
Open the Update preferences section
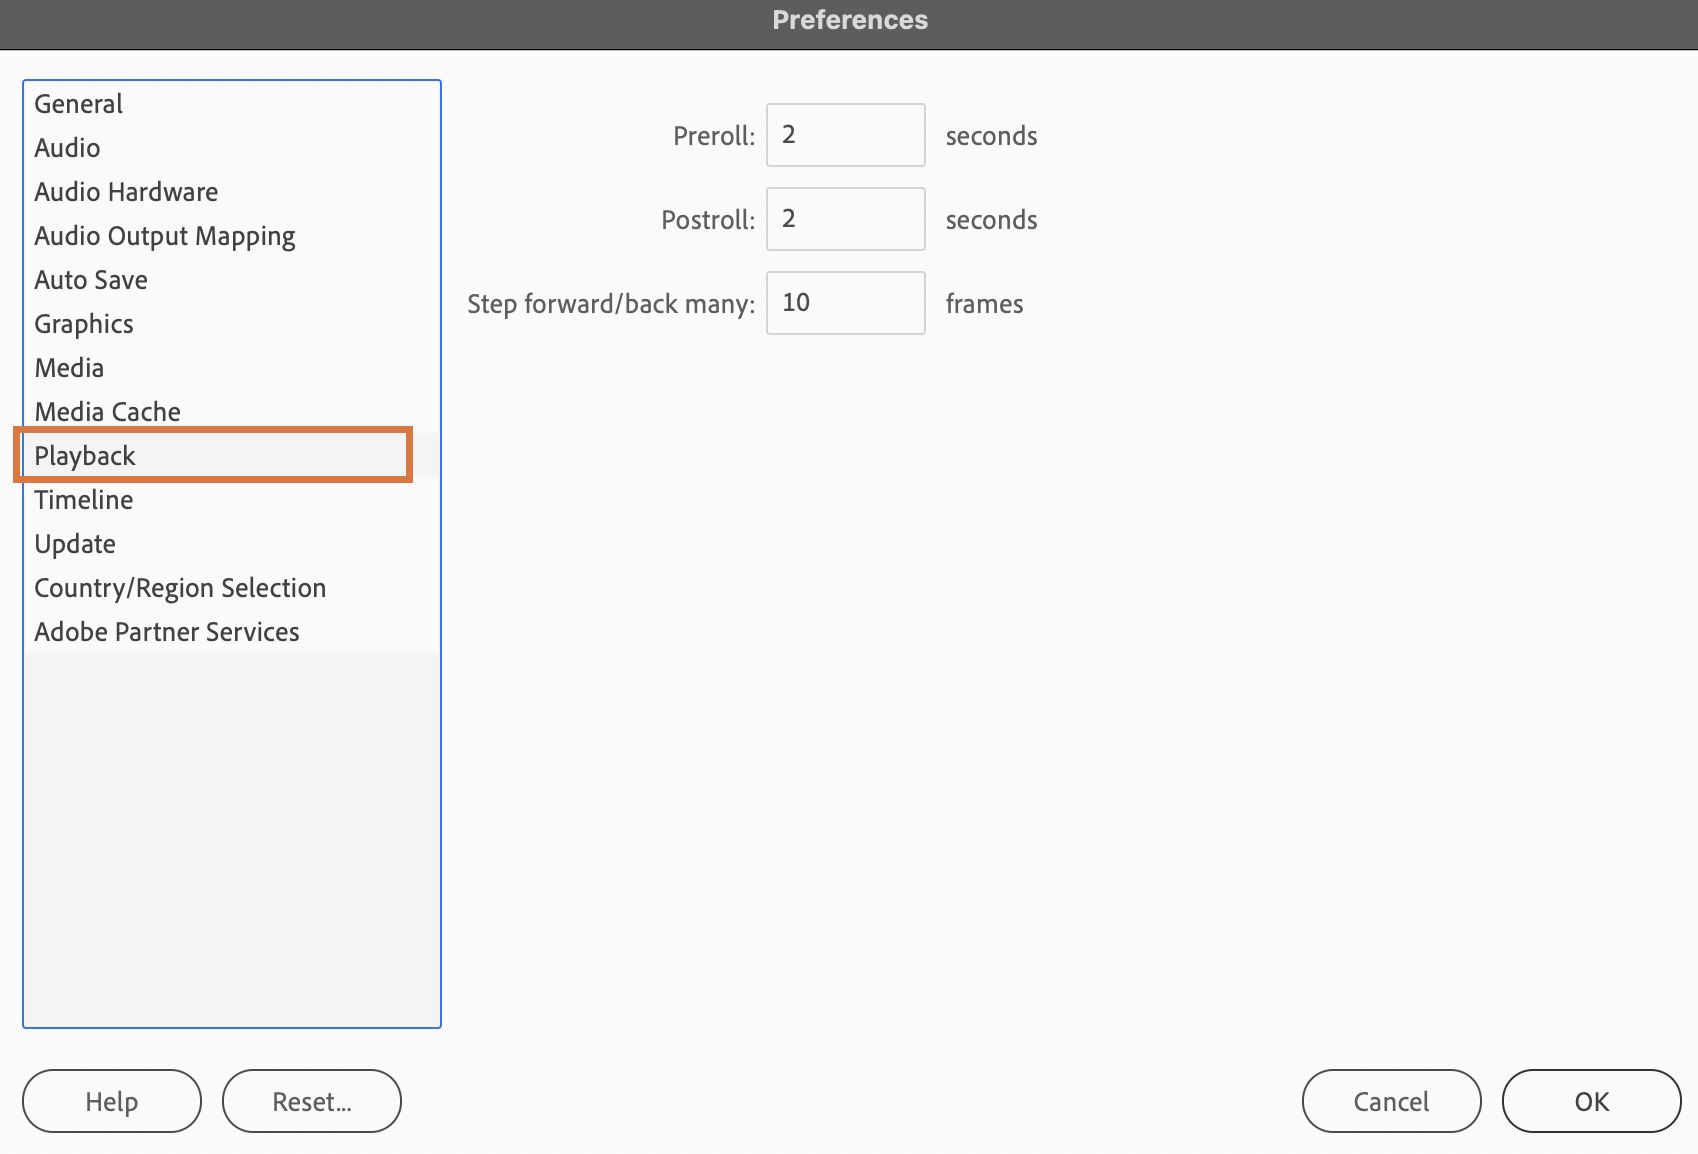click(x=75, y=544)
